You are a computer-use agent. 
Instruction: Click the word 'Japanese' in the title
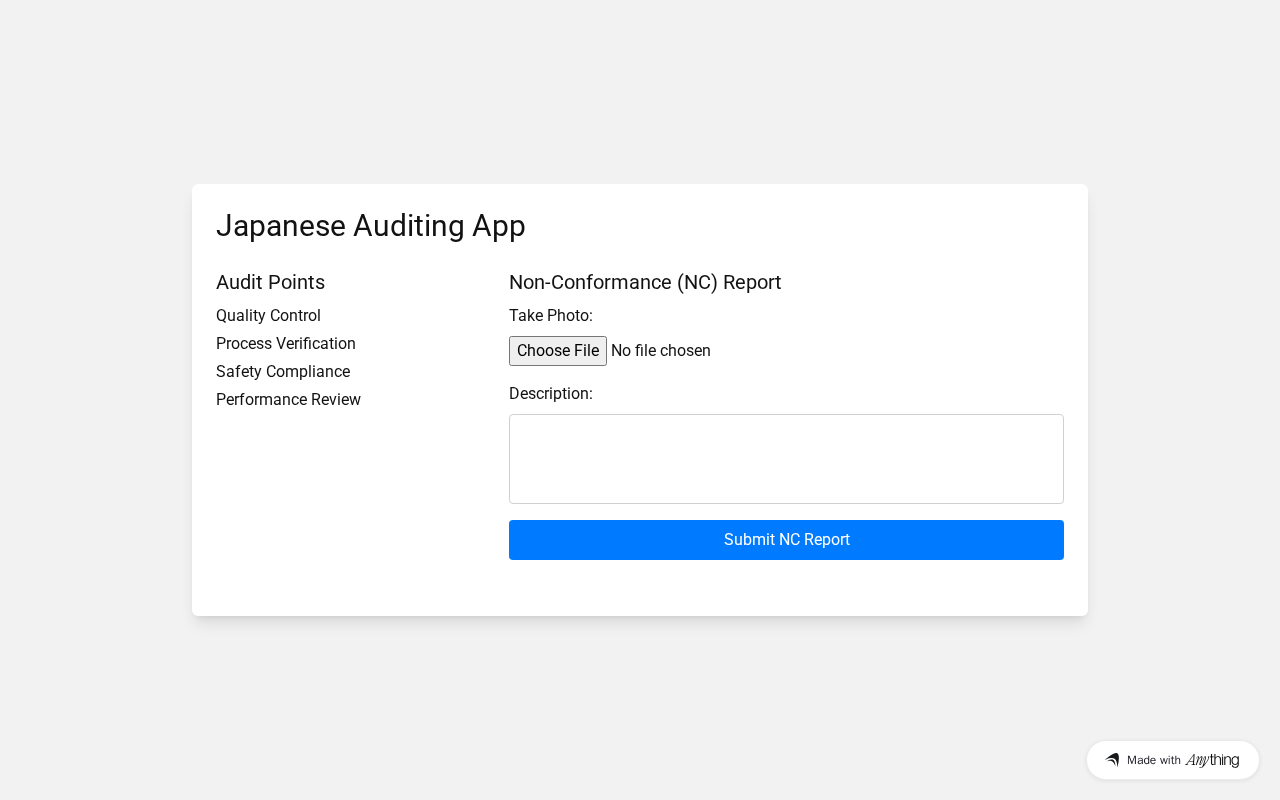[x=281, y=226]
